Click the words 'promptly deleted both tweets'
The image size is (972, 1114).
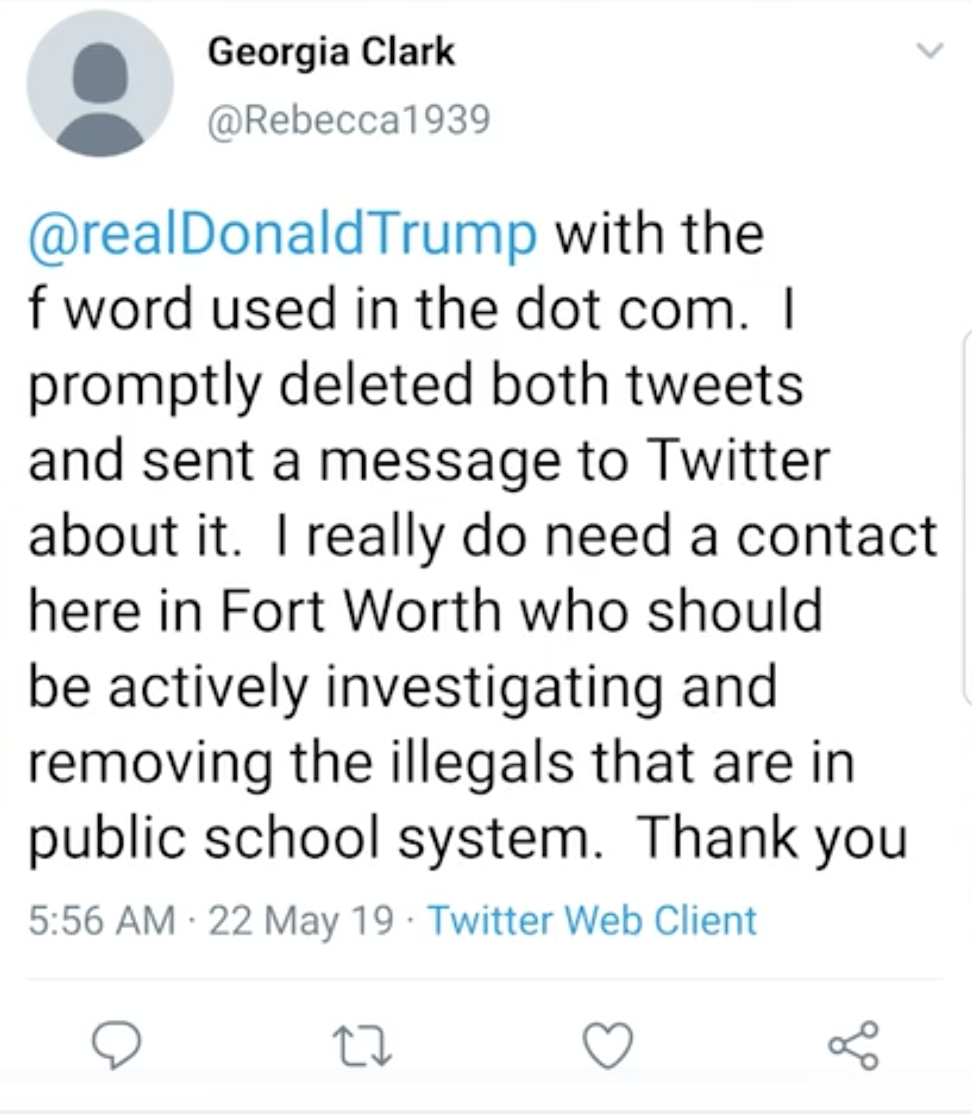(x=415, y=387)
